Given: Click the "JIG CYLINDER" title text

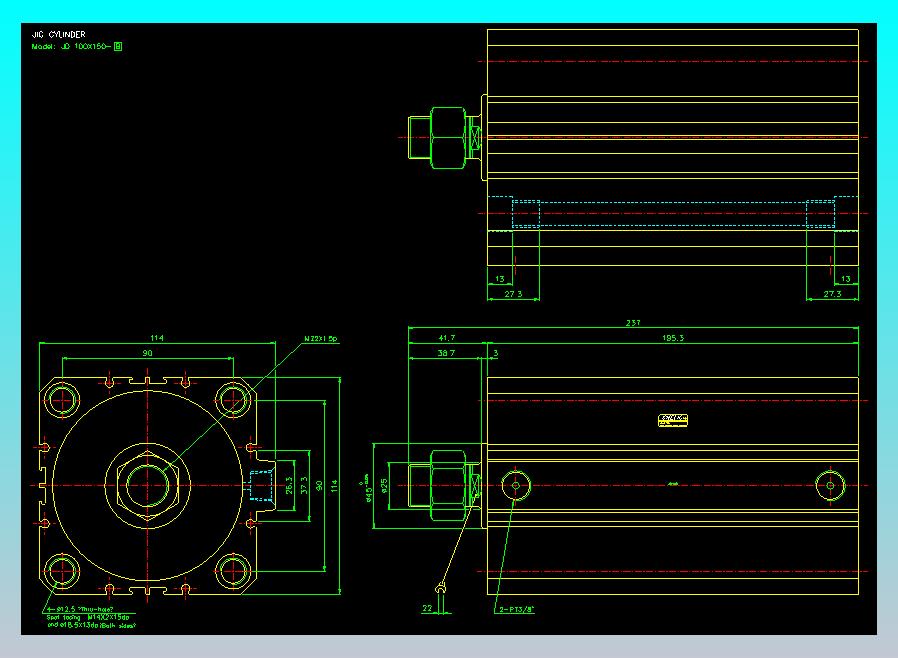Looking at the screenshot, I should coord(58,34).
